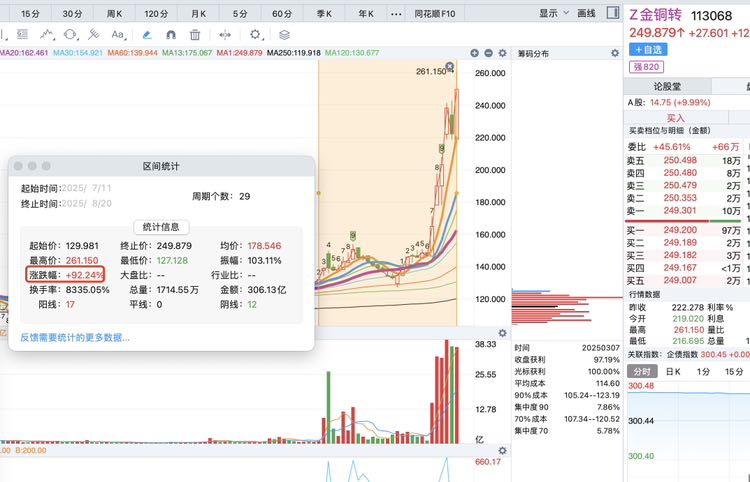Add stock via +自选 button
The width and height of the screenshot is (750, 482).
pos(648,49)
